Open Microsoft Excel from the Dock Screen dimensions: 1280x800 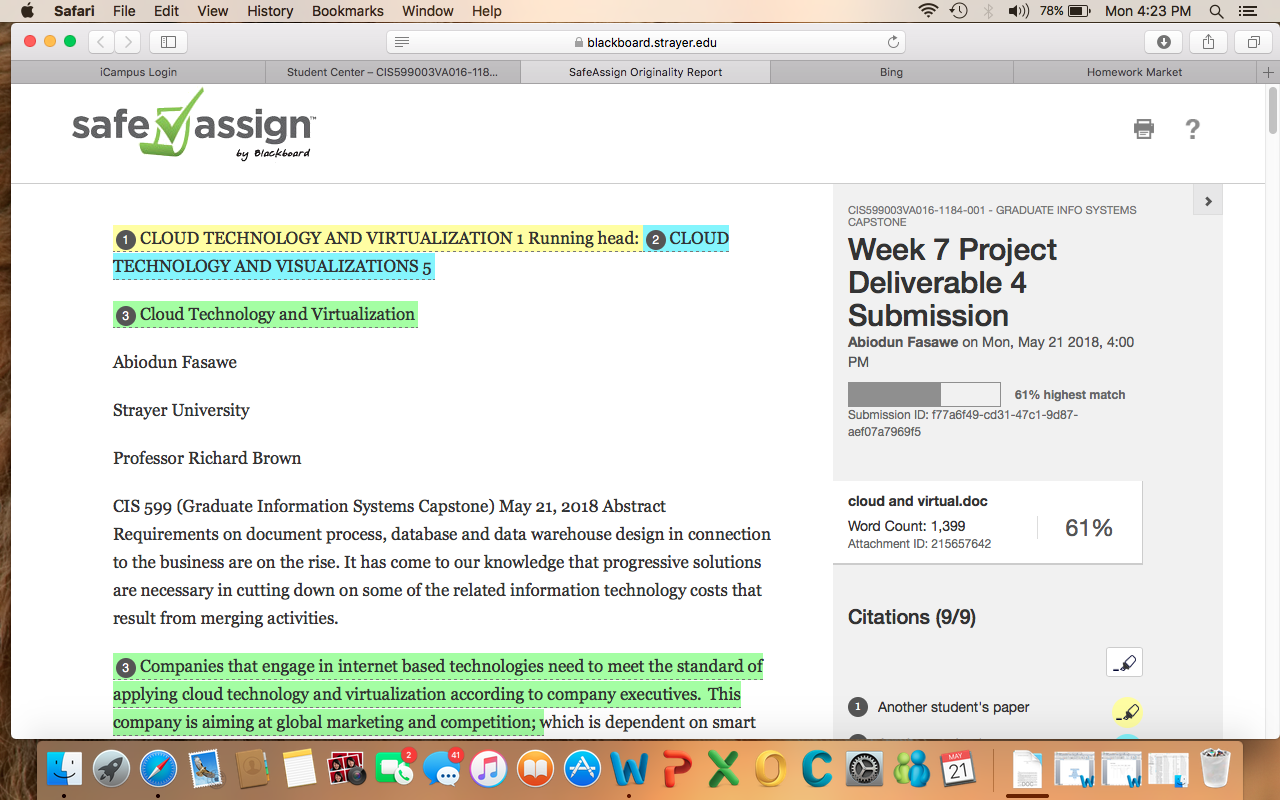coord(723,768)
